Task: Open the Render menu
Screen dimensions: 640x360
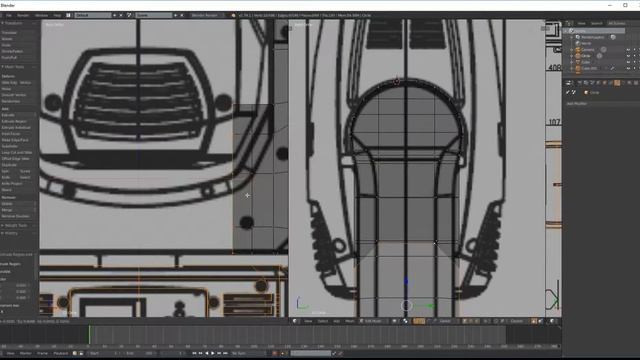Action: (23, 15)
